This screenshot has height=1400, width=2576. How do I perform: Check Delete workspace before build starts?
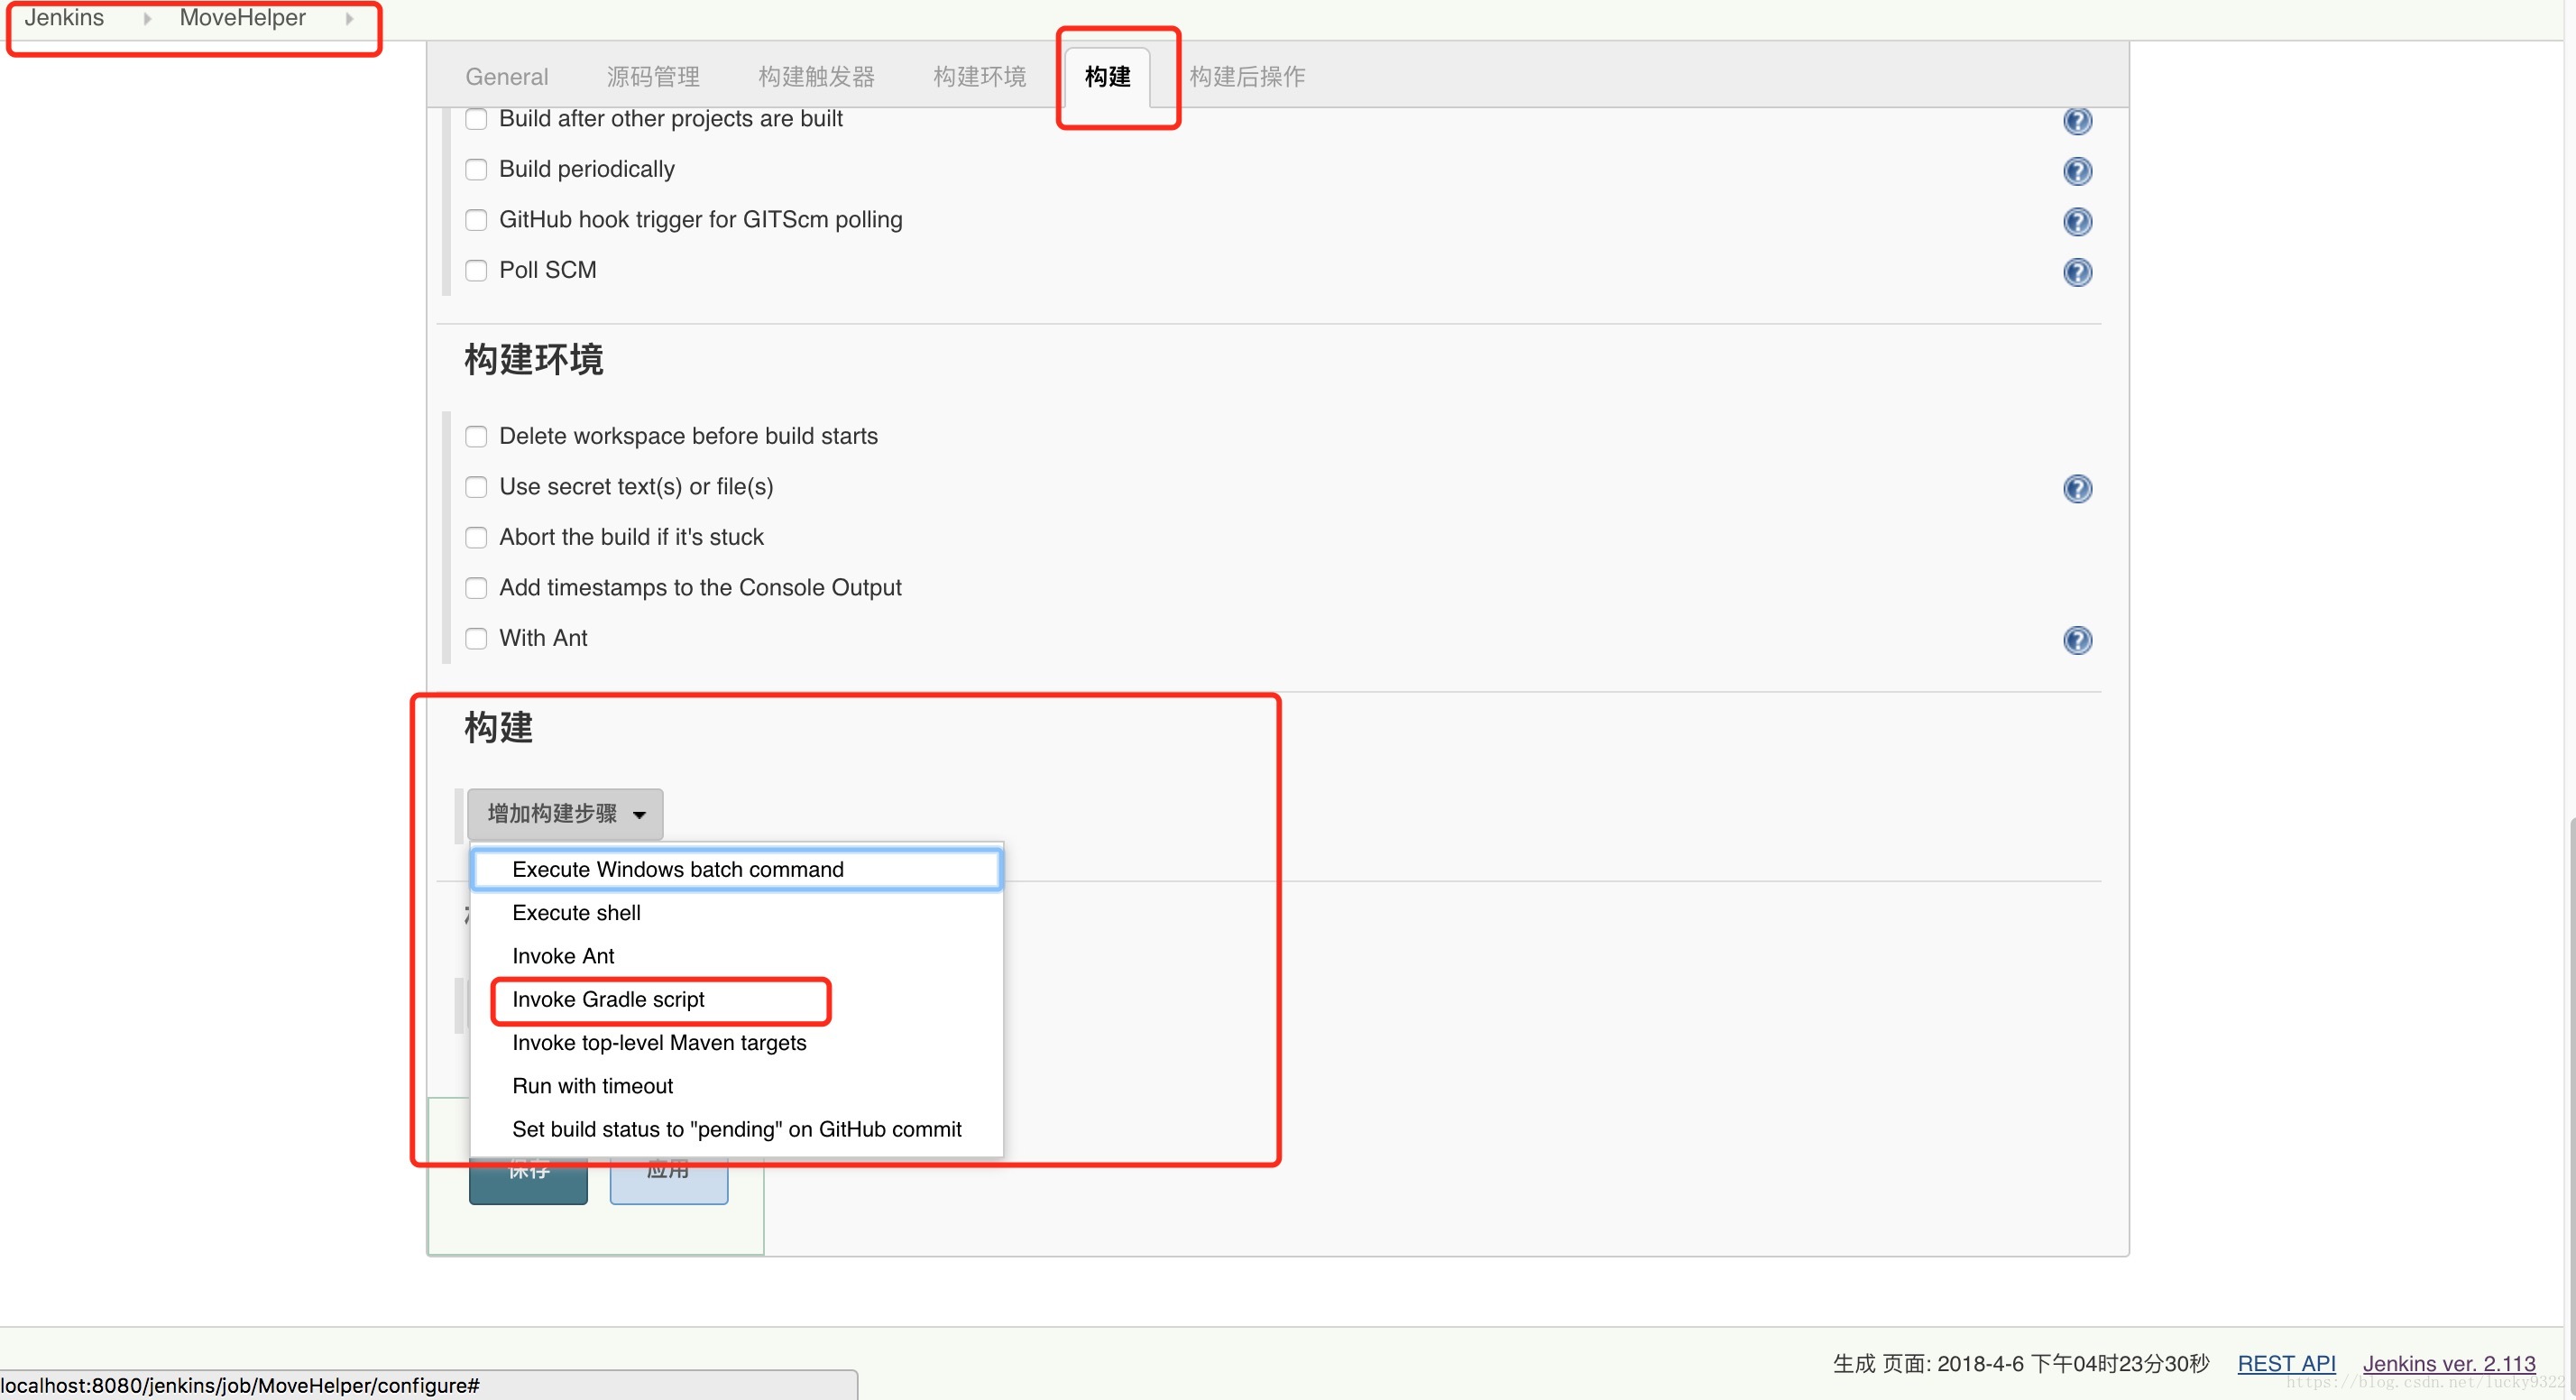(476, 436)
